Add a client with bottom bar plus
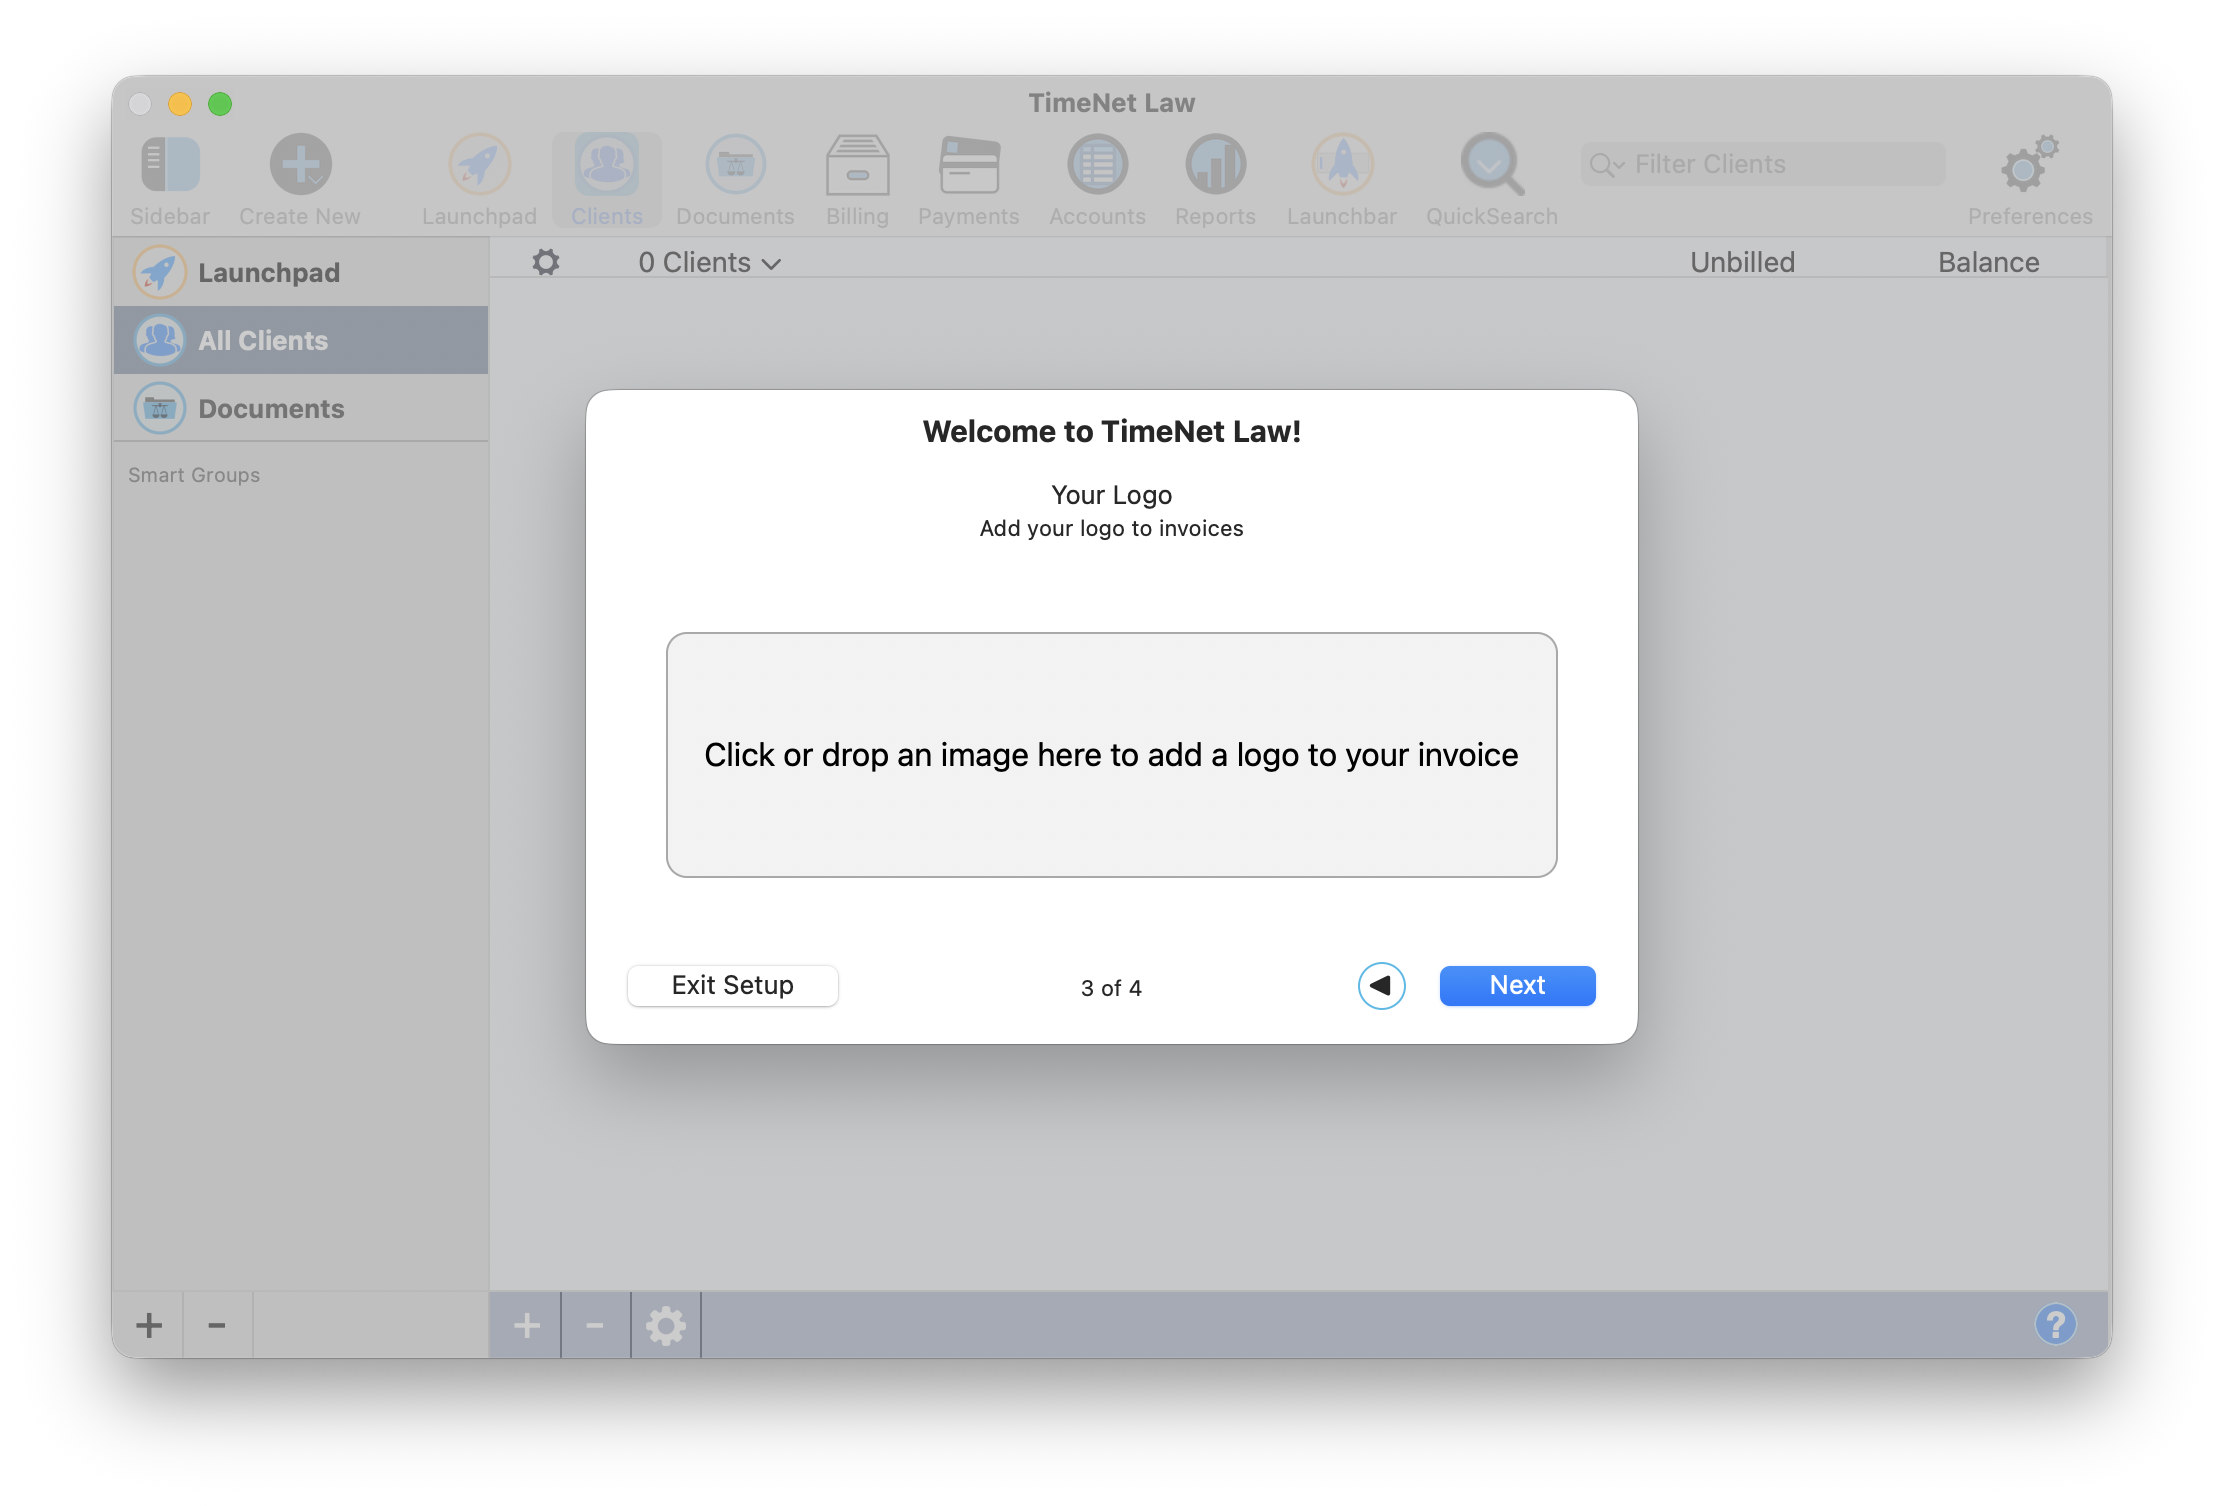Screen dimensions: 2224x1506 click(x=526, y=1325)
